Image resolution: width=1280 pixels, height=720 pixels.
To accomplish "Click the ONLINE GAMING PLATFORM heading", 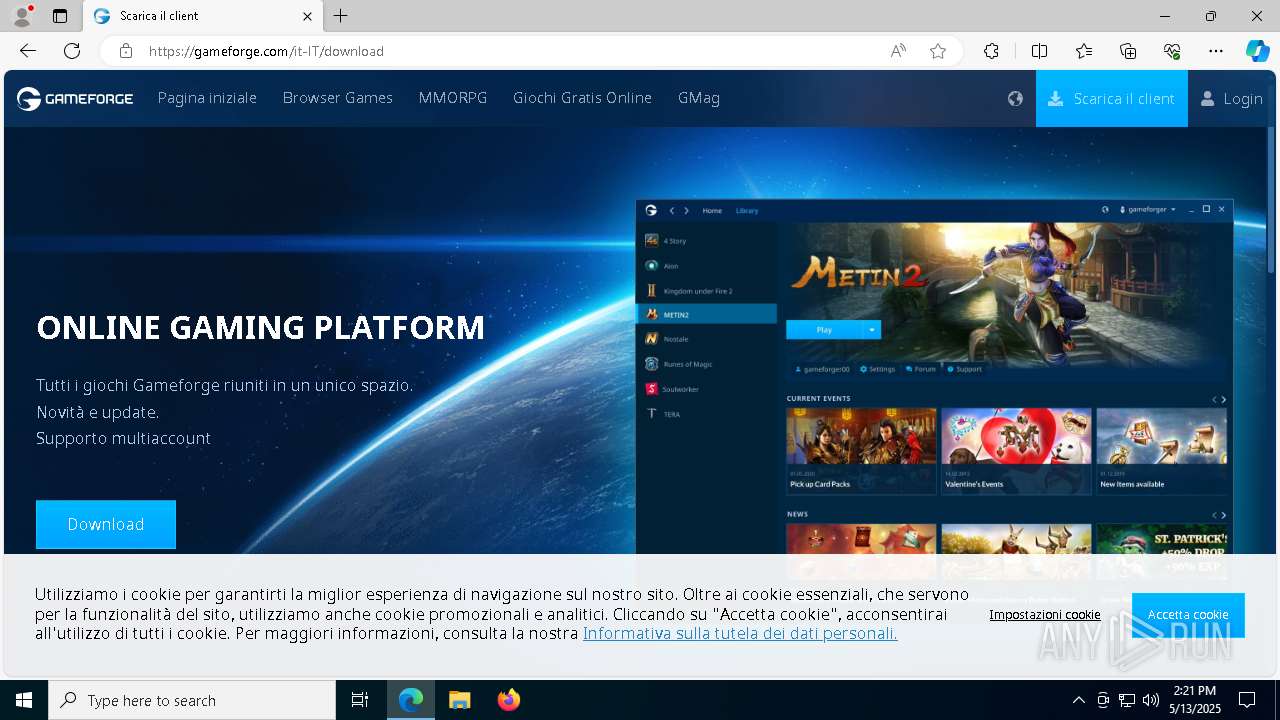I will click(260, 327).
